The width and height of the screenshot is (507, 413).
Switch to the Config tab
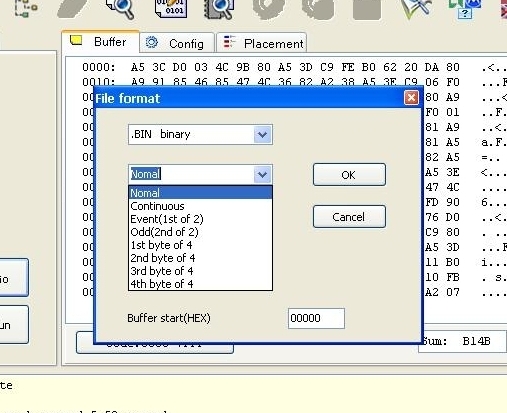(x=177, y=43)
